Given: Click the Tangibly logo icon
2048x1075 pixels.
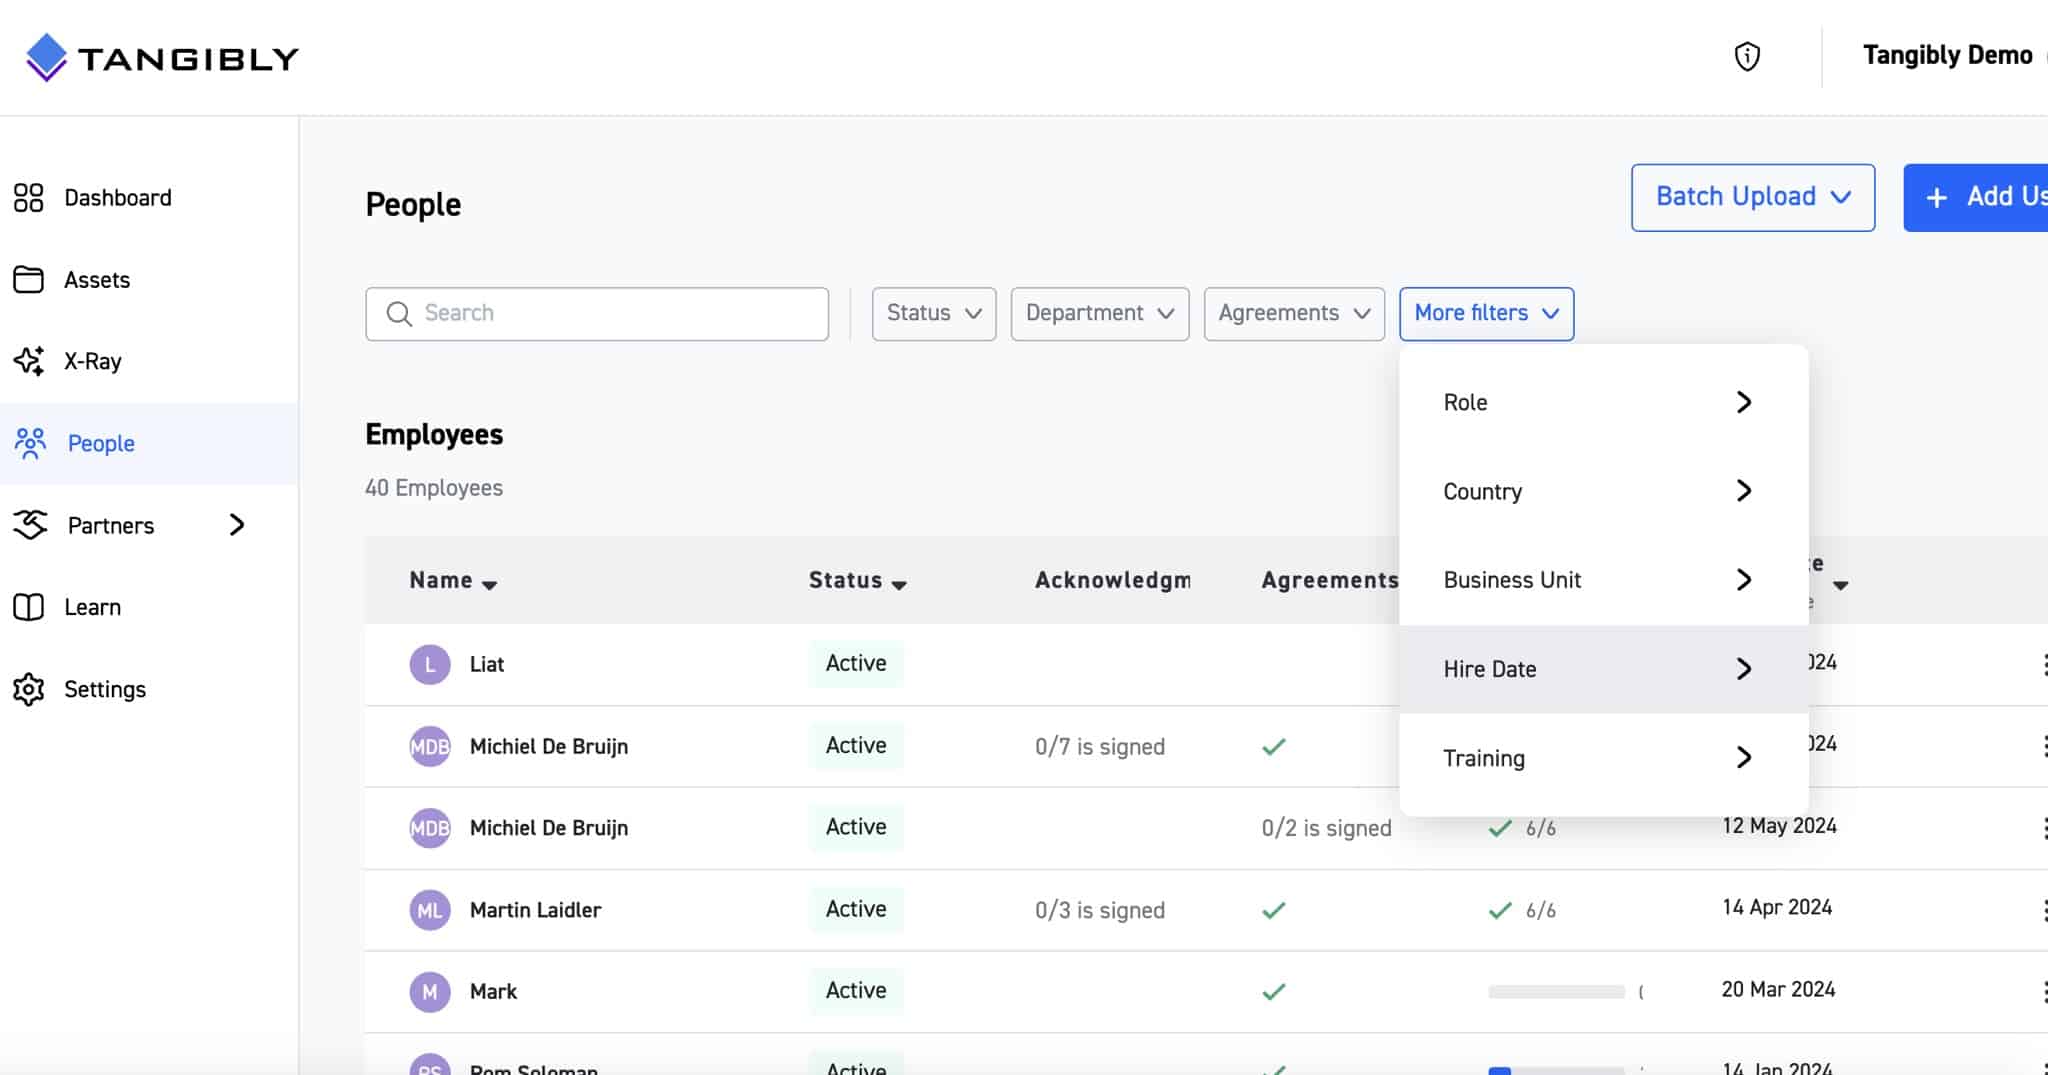Looking at the screenshot, I should pos(46,58).
